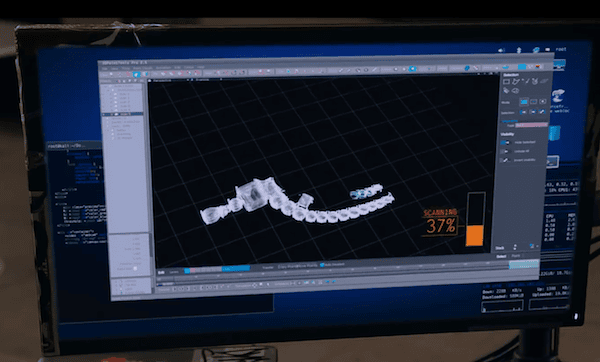Select the highlighted row in the scene tree
The width and height of the screenshot is (600, 362).
(x=122, y=114)
